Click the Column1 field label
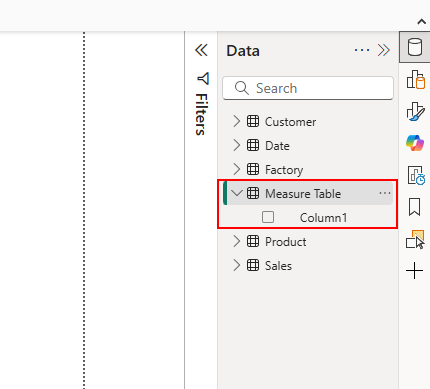This screenshot has height=389, width=430. tap(323, 218)
